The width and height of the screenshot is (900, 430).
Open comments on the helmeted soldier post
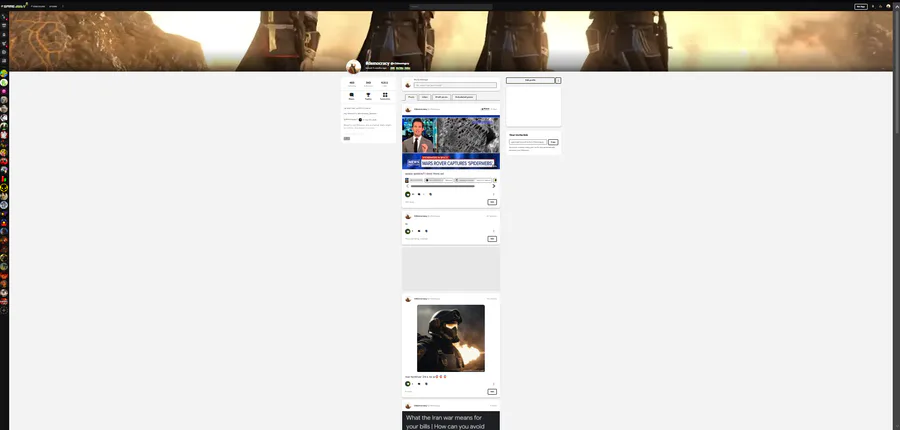click(418, 383)
